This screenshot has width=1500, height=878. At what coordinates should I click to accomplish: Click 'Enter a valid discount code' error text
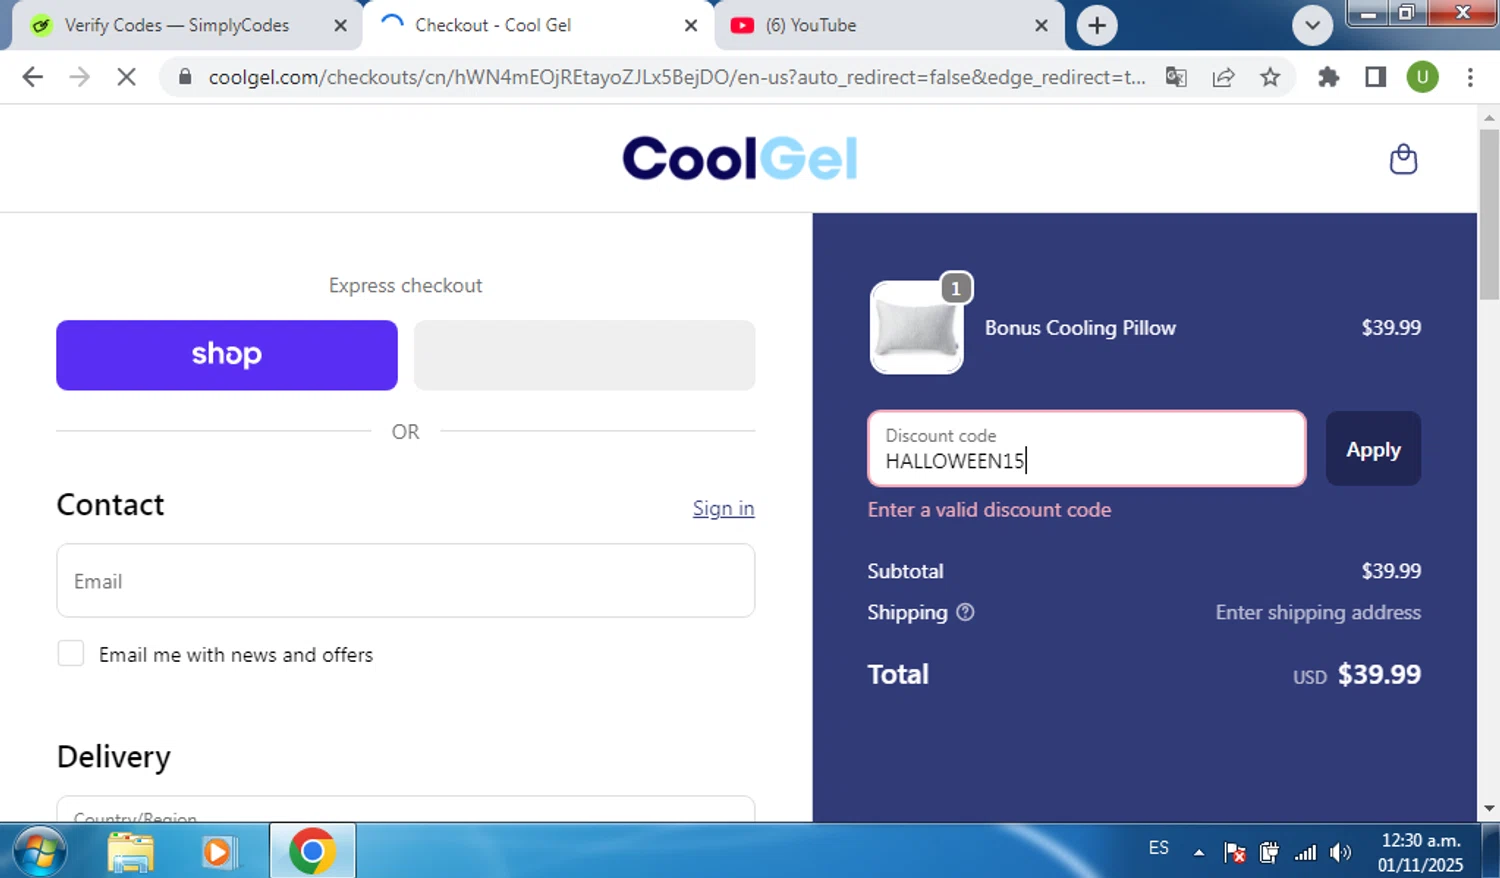[989, 510]
